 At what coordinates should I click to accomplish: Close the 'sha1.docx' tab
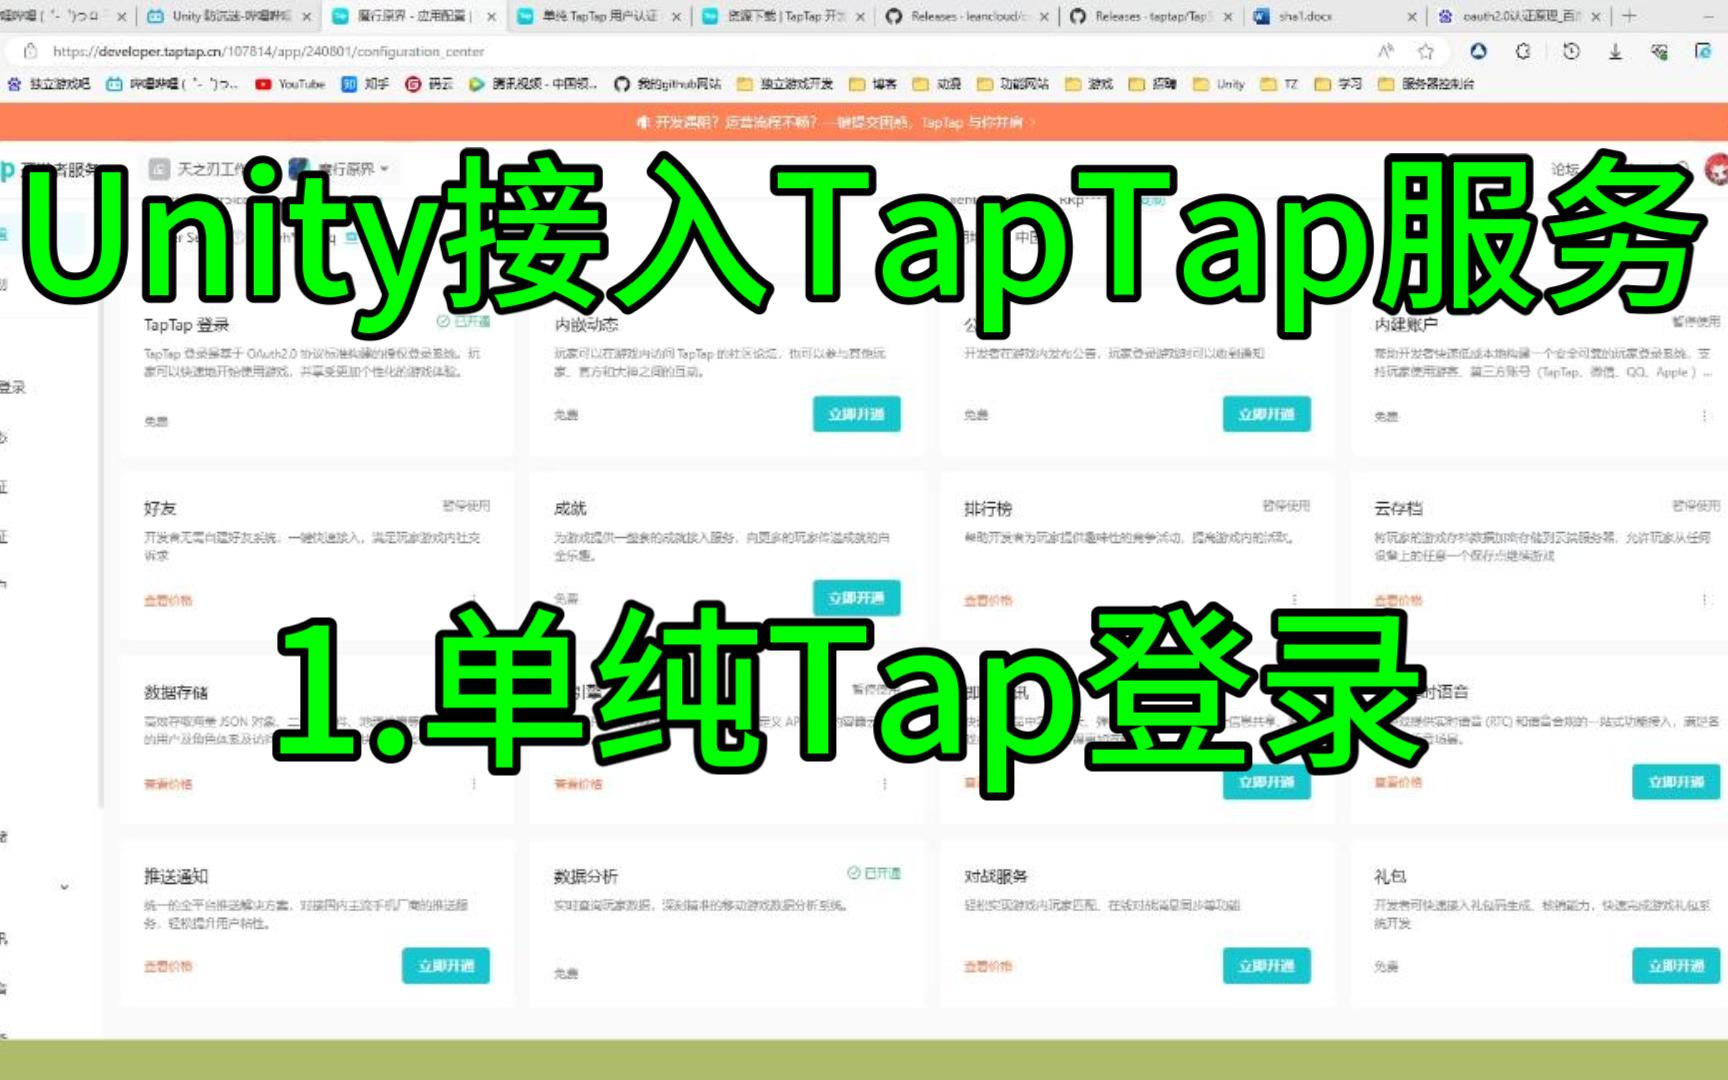coord(1411,17)
